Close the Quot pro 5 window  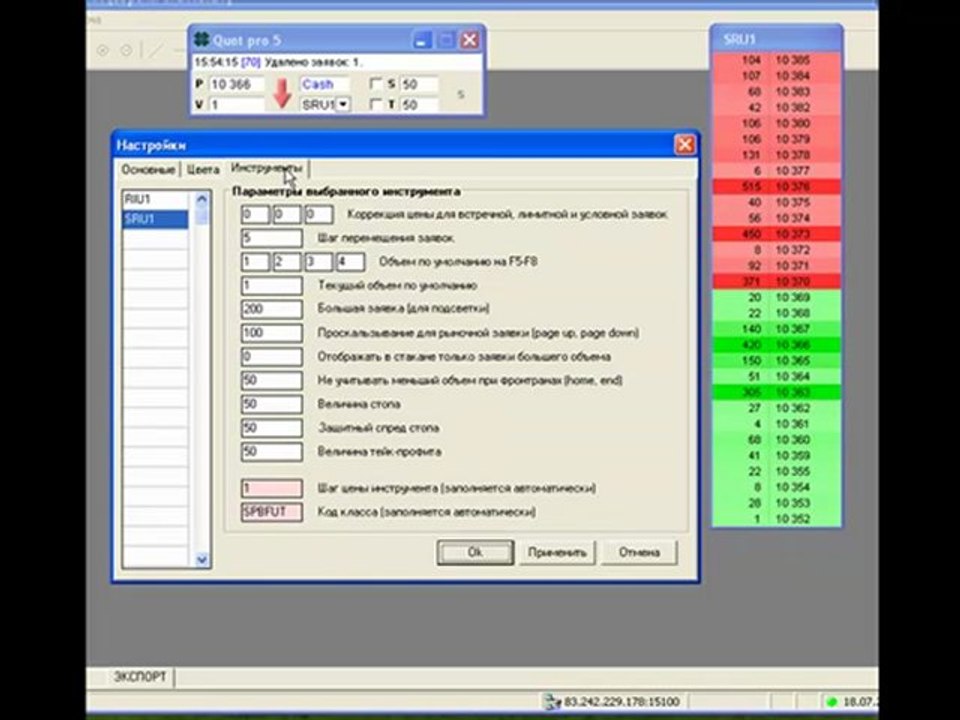[469, 40]
